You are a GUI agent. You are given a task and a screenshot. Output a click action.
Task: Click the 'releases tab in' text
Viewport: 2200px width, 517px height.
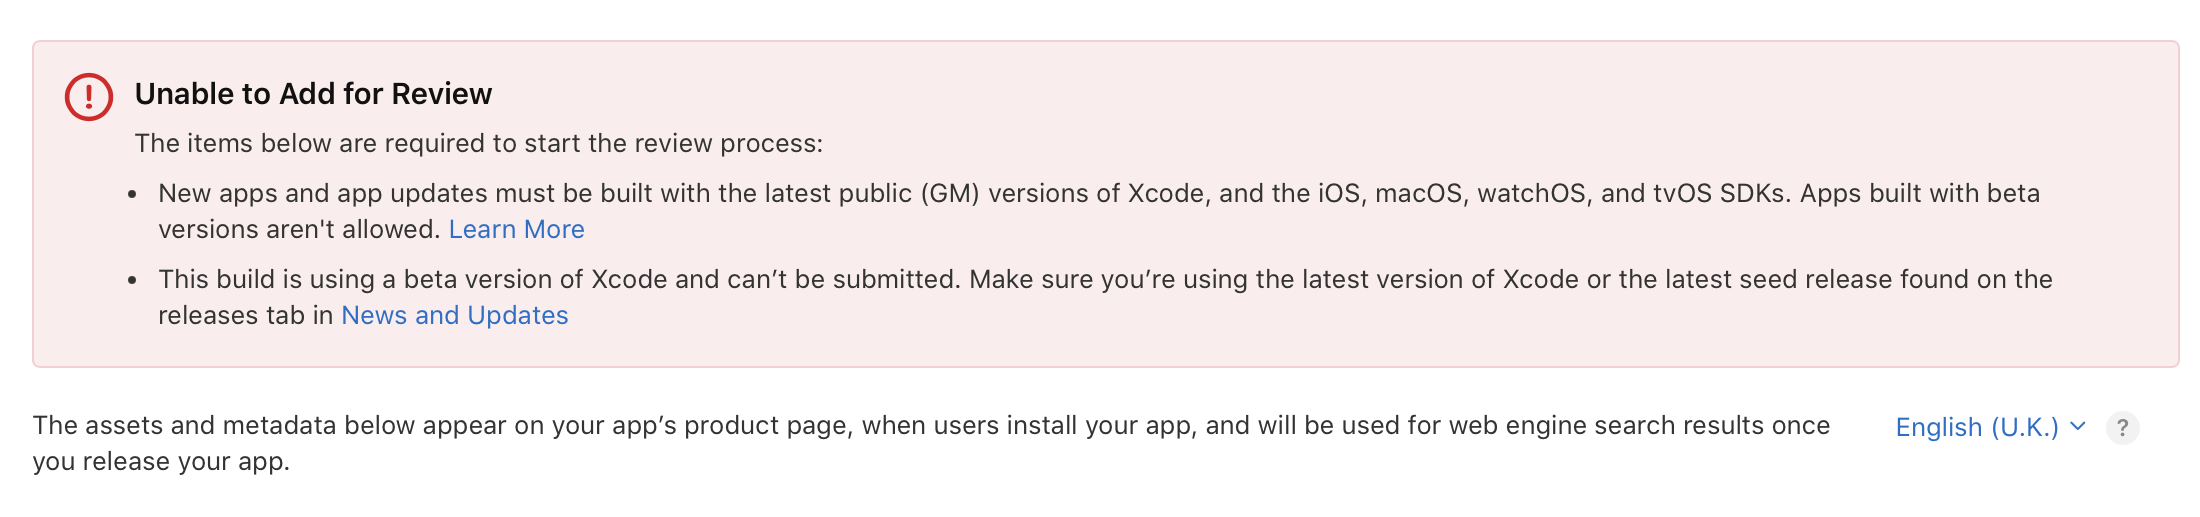245,316
